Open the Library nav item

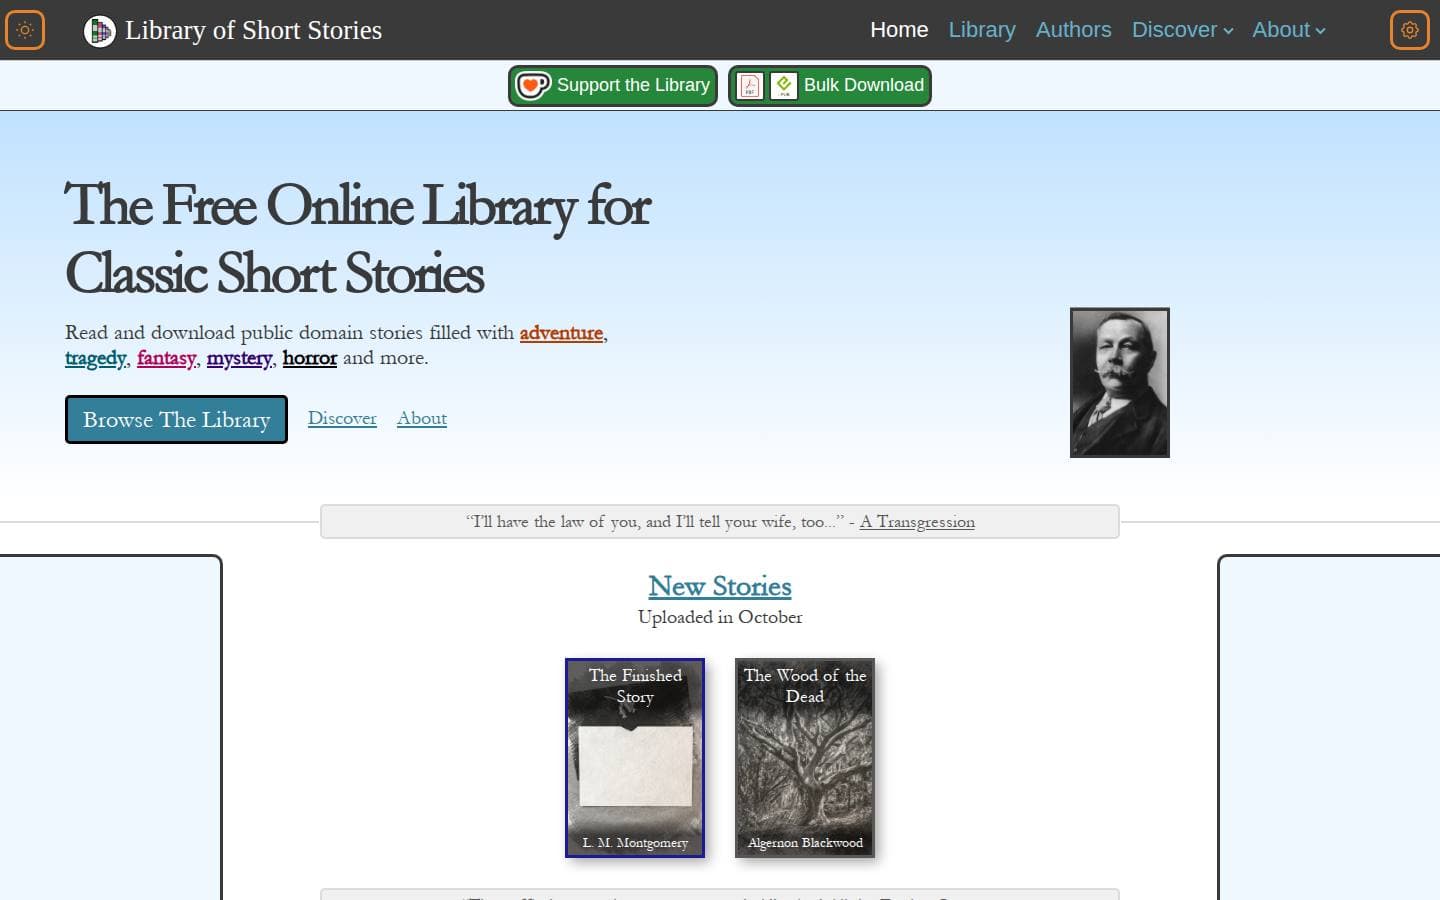point(982,30)
